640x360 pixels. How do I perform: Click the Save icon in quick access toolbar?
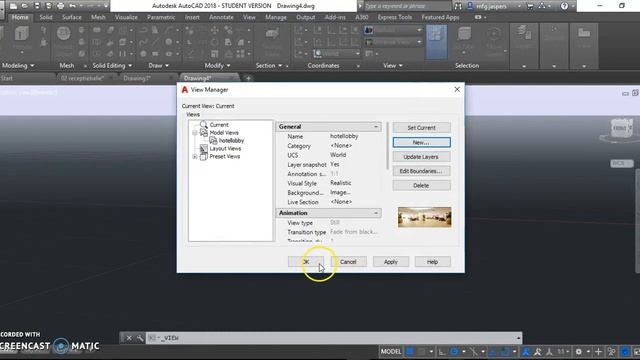point(37,6)
